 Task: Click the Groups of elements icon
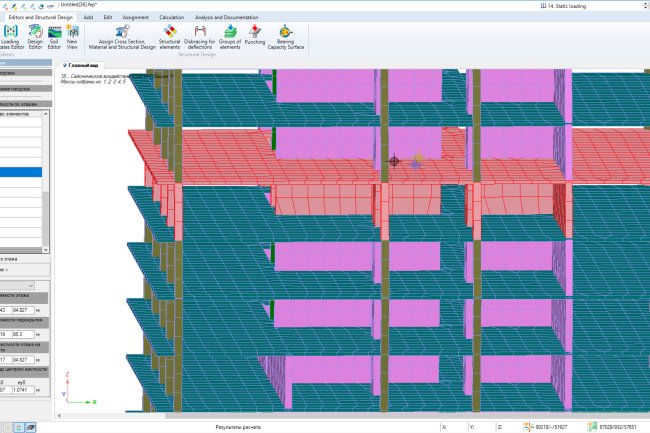pyautogui.click(x=230, y=37)
